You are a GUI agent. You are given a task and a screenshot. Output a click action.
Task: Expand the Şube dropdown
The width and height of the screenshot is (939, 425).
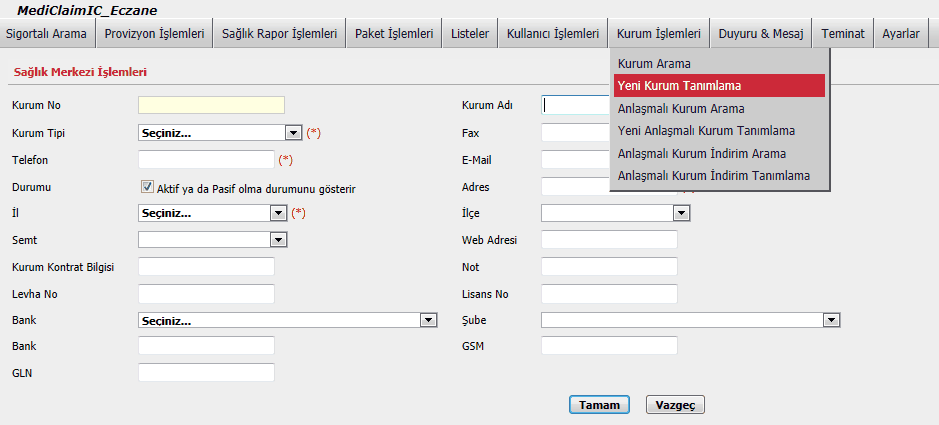point(690,320)
